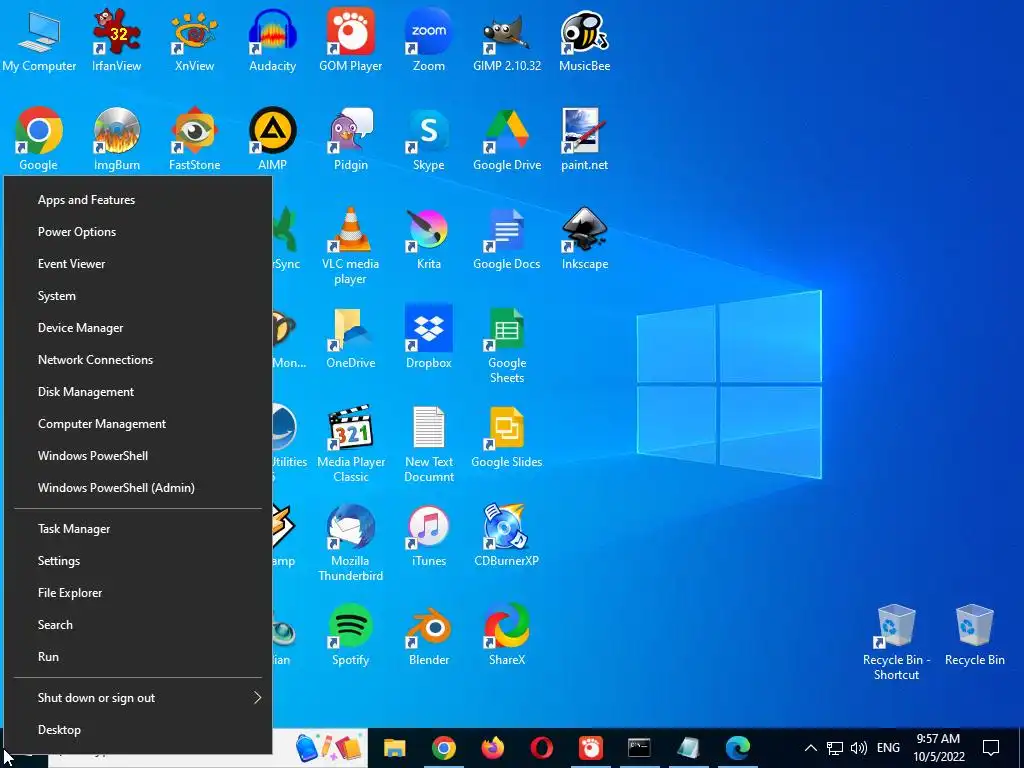The width and height of the screenshot is (1024, 768).
Task: Click the Opera taskbar icon
Action: pos(542,748)
